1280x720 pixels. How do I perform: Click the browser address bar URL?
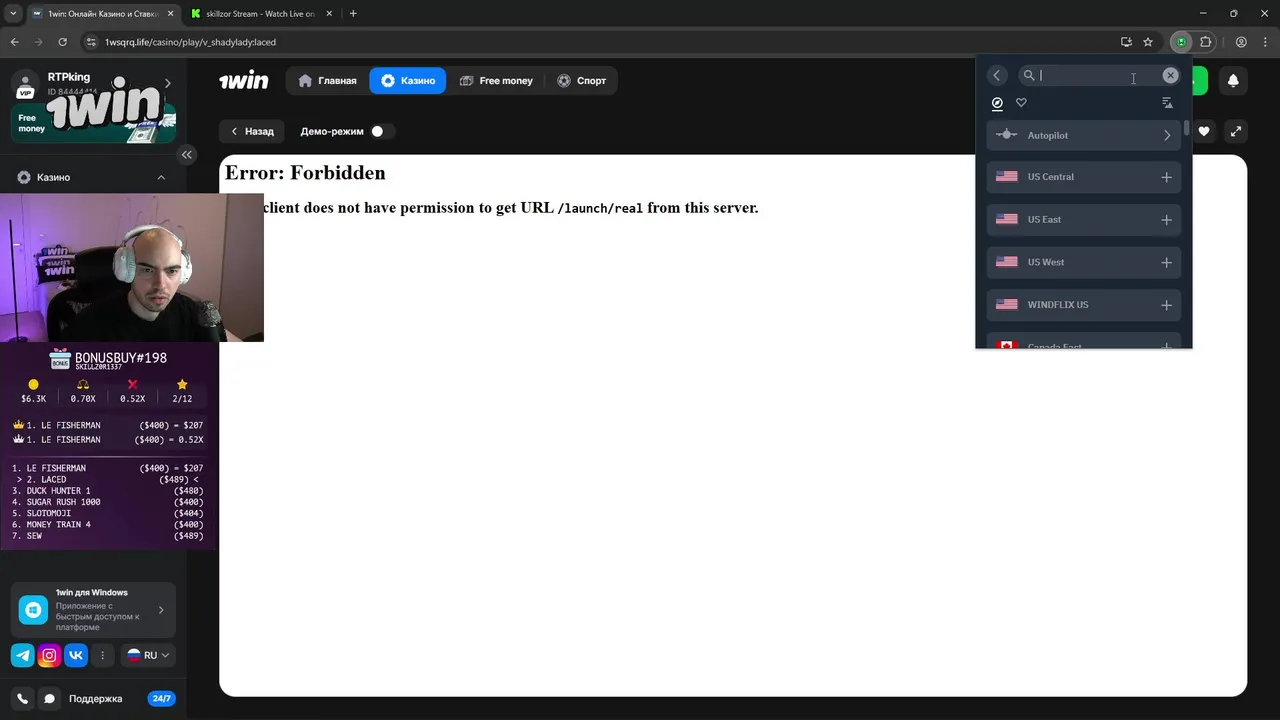(x=190, y=42)
